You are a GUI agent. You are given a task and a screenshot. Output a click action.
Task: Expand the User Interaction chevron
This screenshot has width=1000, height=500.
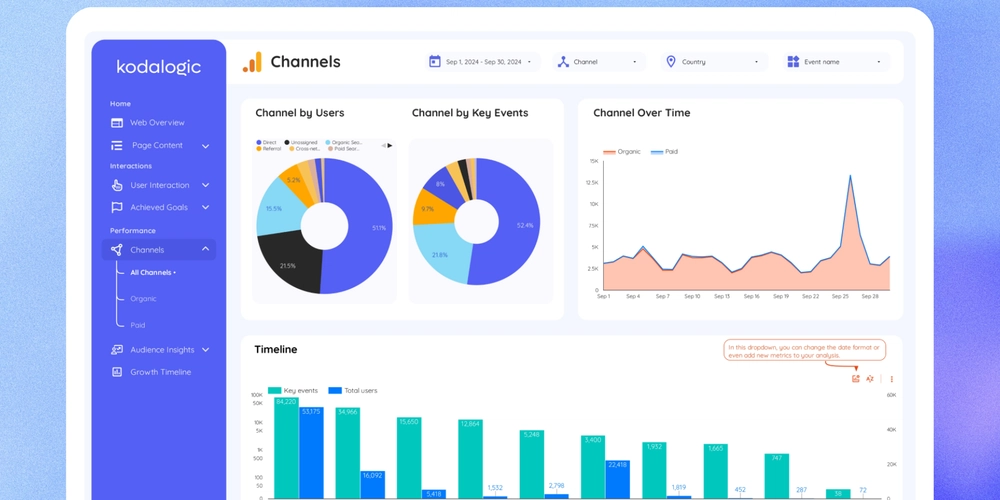click(205, 185)
